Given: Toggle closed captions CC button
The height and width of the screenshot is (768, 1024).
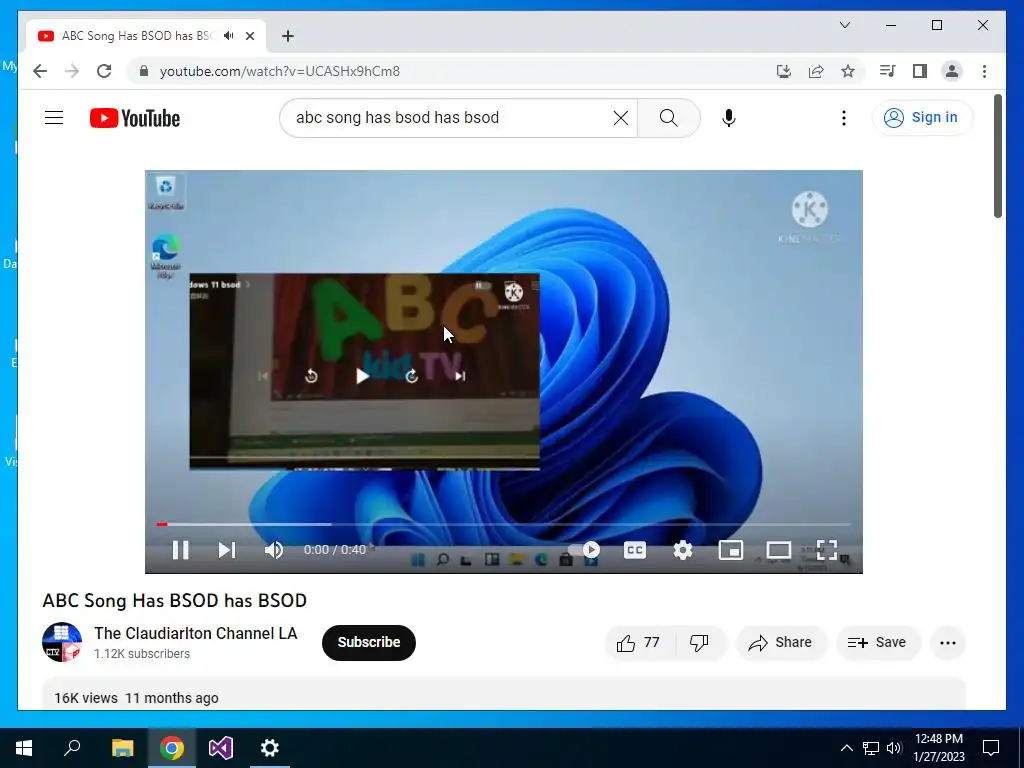Looking at the screenshot, I should [x=634, y=550].
